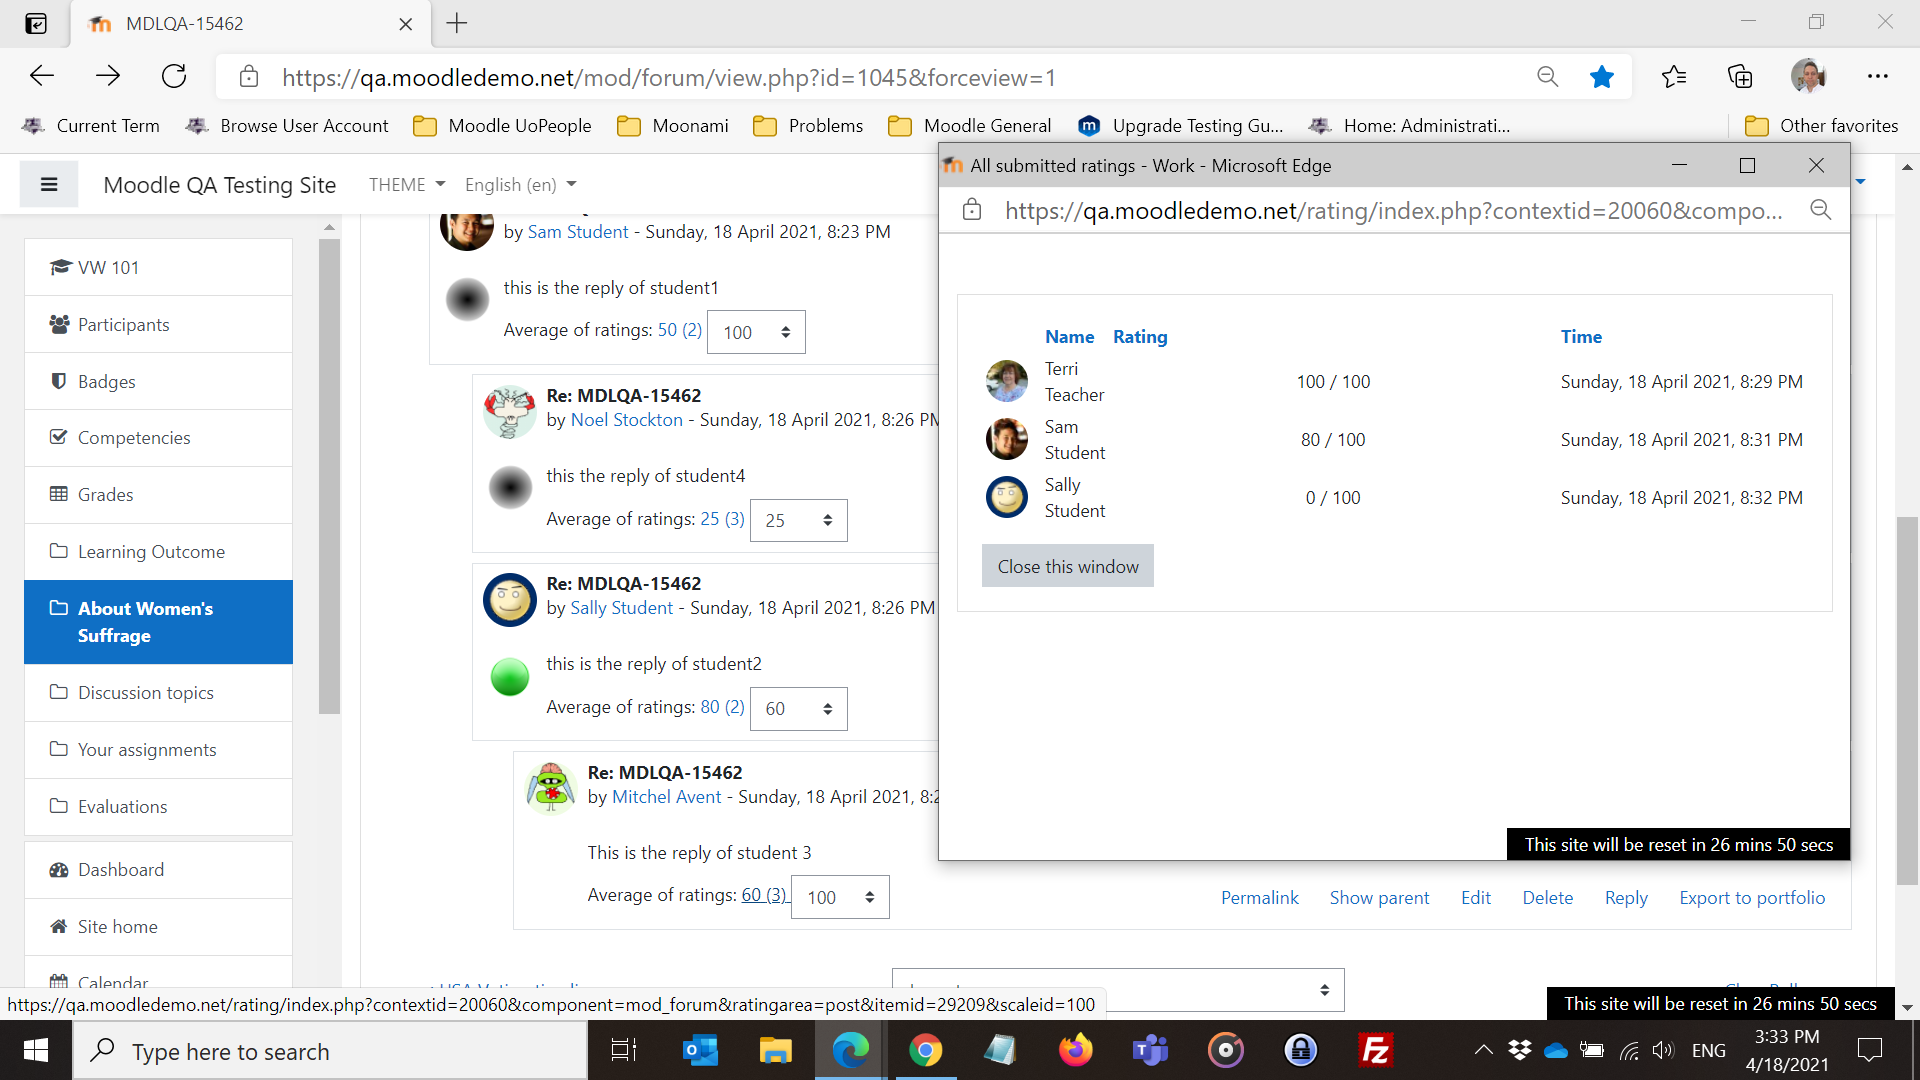
Task: Go to Participants in the sidebar
Action: point(158,324)
